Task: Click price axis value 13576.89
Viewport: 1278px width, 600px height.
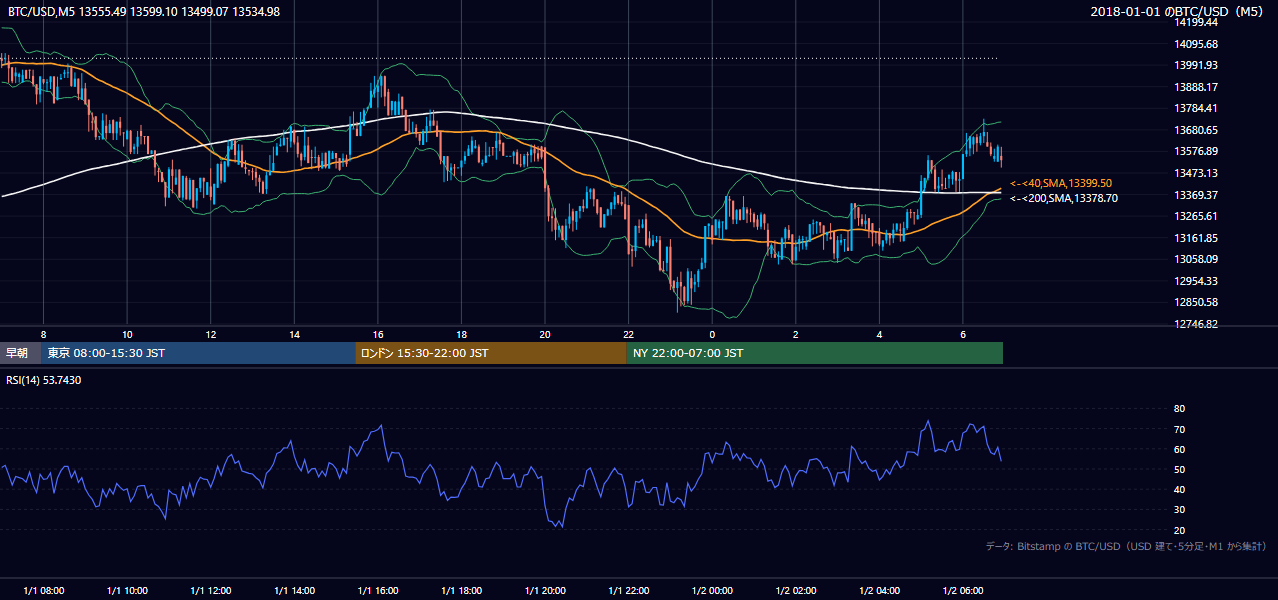Action: [1196, 151]
